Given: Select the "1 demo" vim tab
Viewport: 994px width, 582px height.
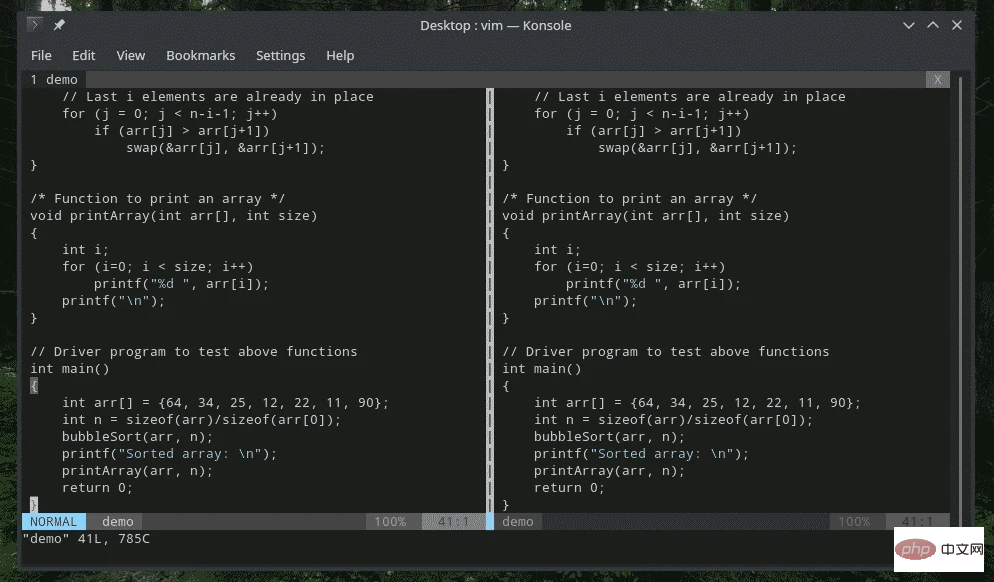Looking at the screenshot, I should (x=54, y=79).
